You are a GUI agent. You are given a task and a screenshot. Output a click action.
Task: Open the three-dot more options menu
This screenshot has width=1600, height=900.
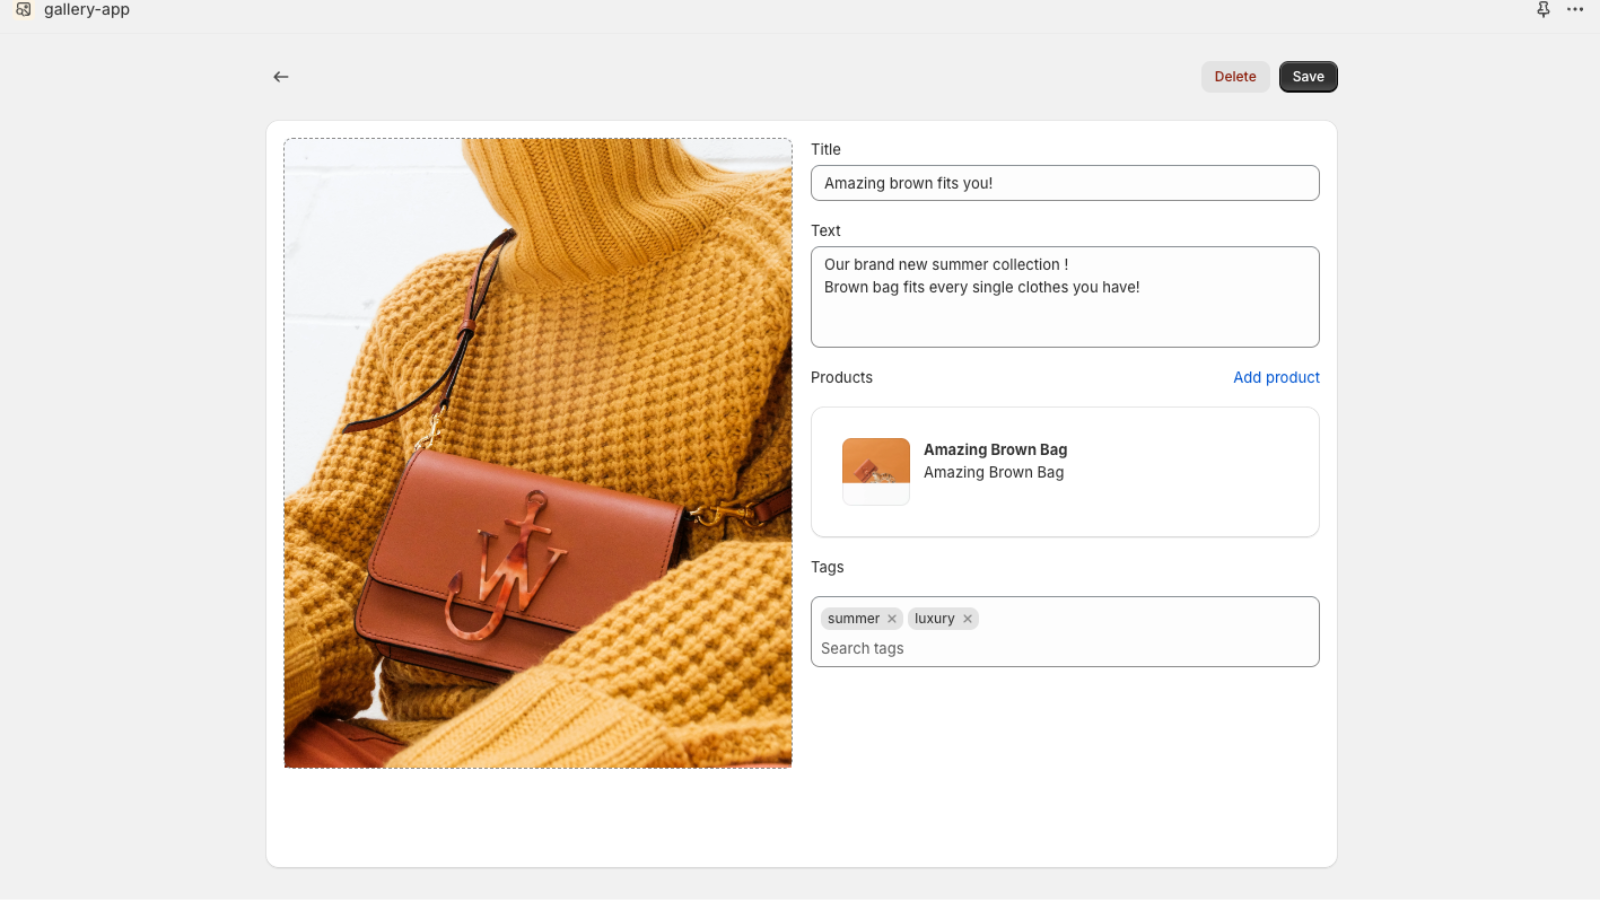click(1575, 10)
